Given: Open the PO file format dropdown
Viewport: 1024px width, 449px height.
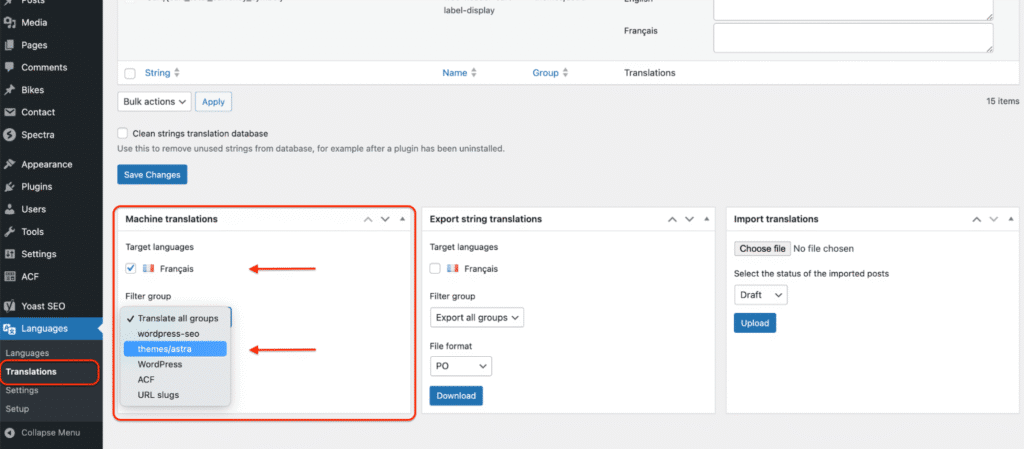Looking at the screenshot, I should (x=460, y=367).
